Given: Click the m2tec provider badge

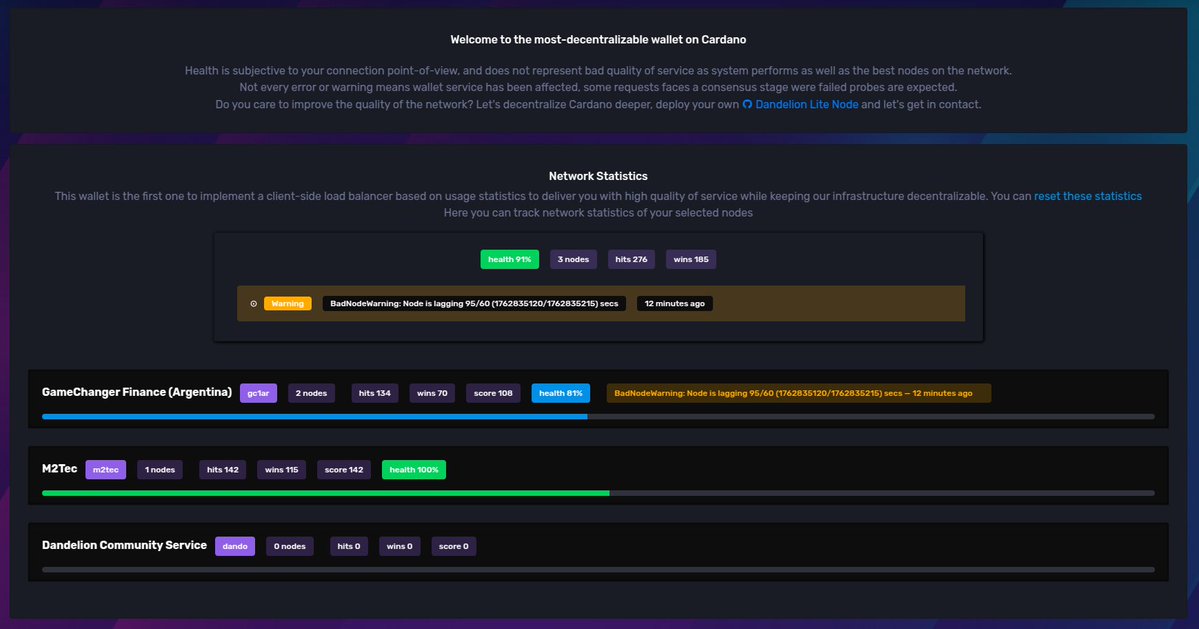Looking at the screenshot, I should (x=105, y=469).
